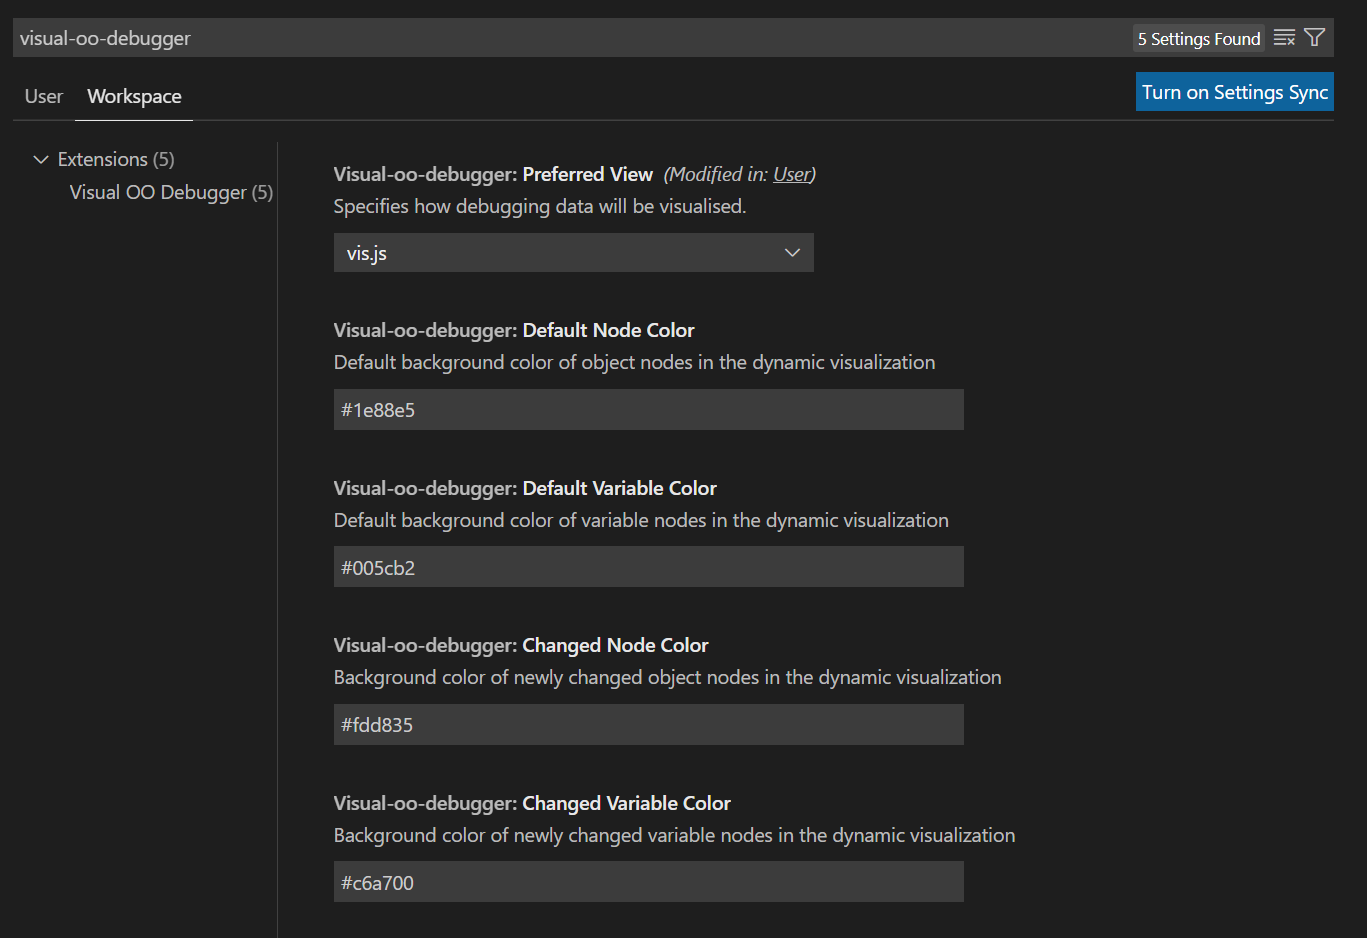The height and width of the screenshot is (938, 1367).
Task: Edit the Changed Variable Color field #c6a700
Action: [649, 882]
